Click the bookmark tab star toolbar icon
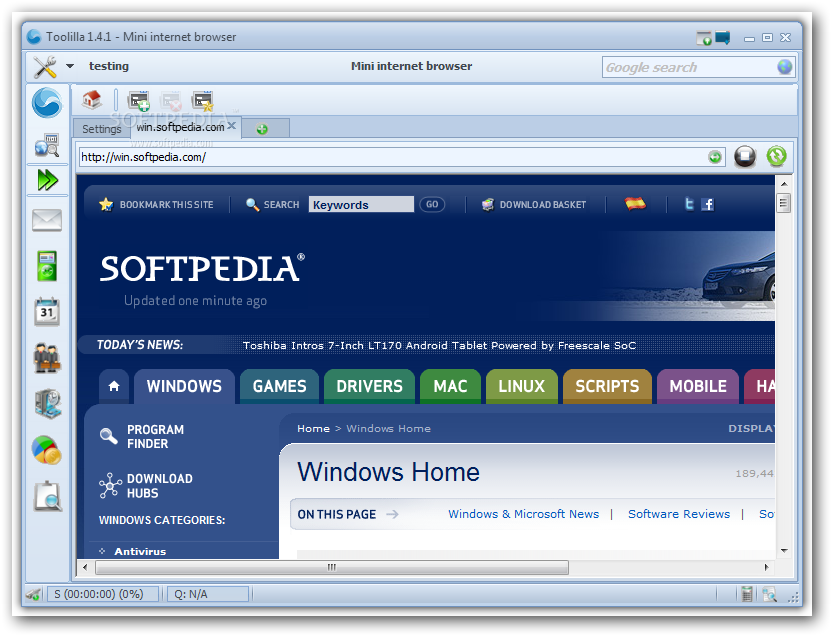This screenshot has height=636, width=832. point(203,101)
